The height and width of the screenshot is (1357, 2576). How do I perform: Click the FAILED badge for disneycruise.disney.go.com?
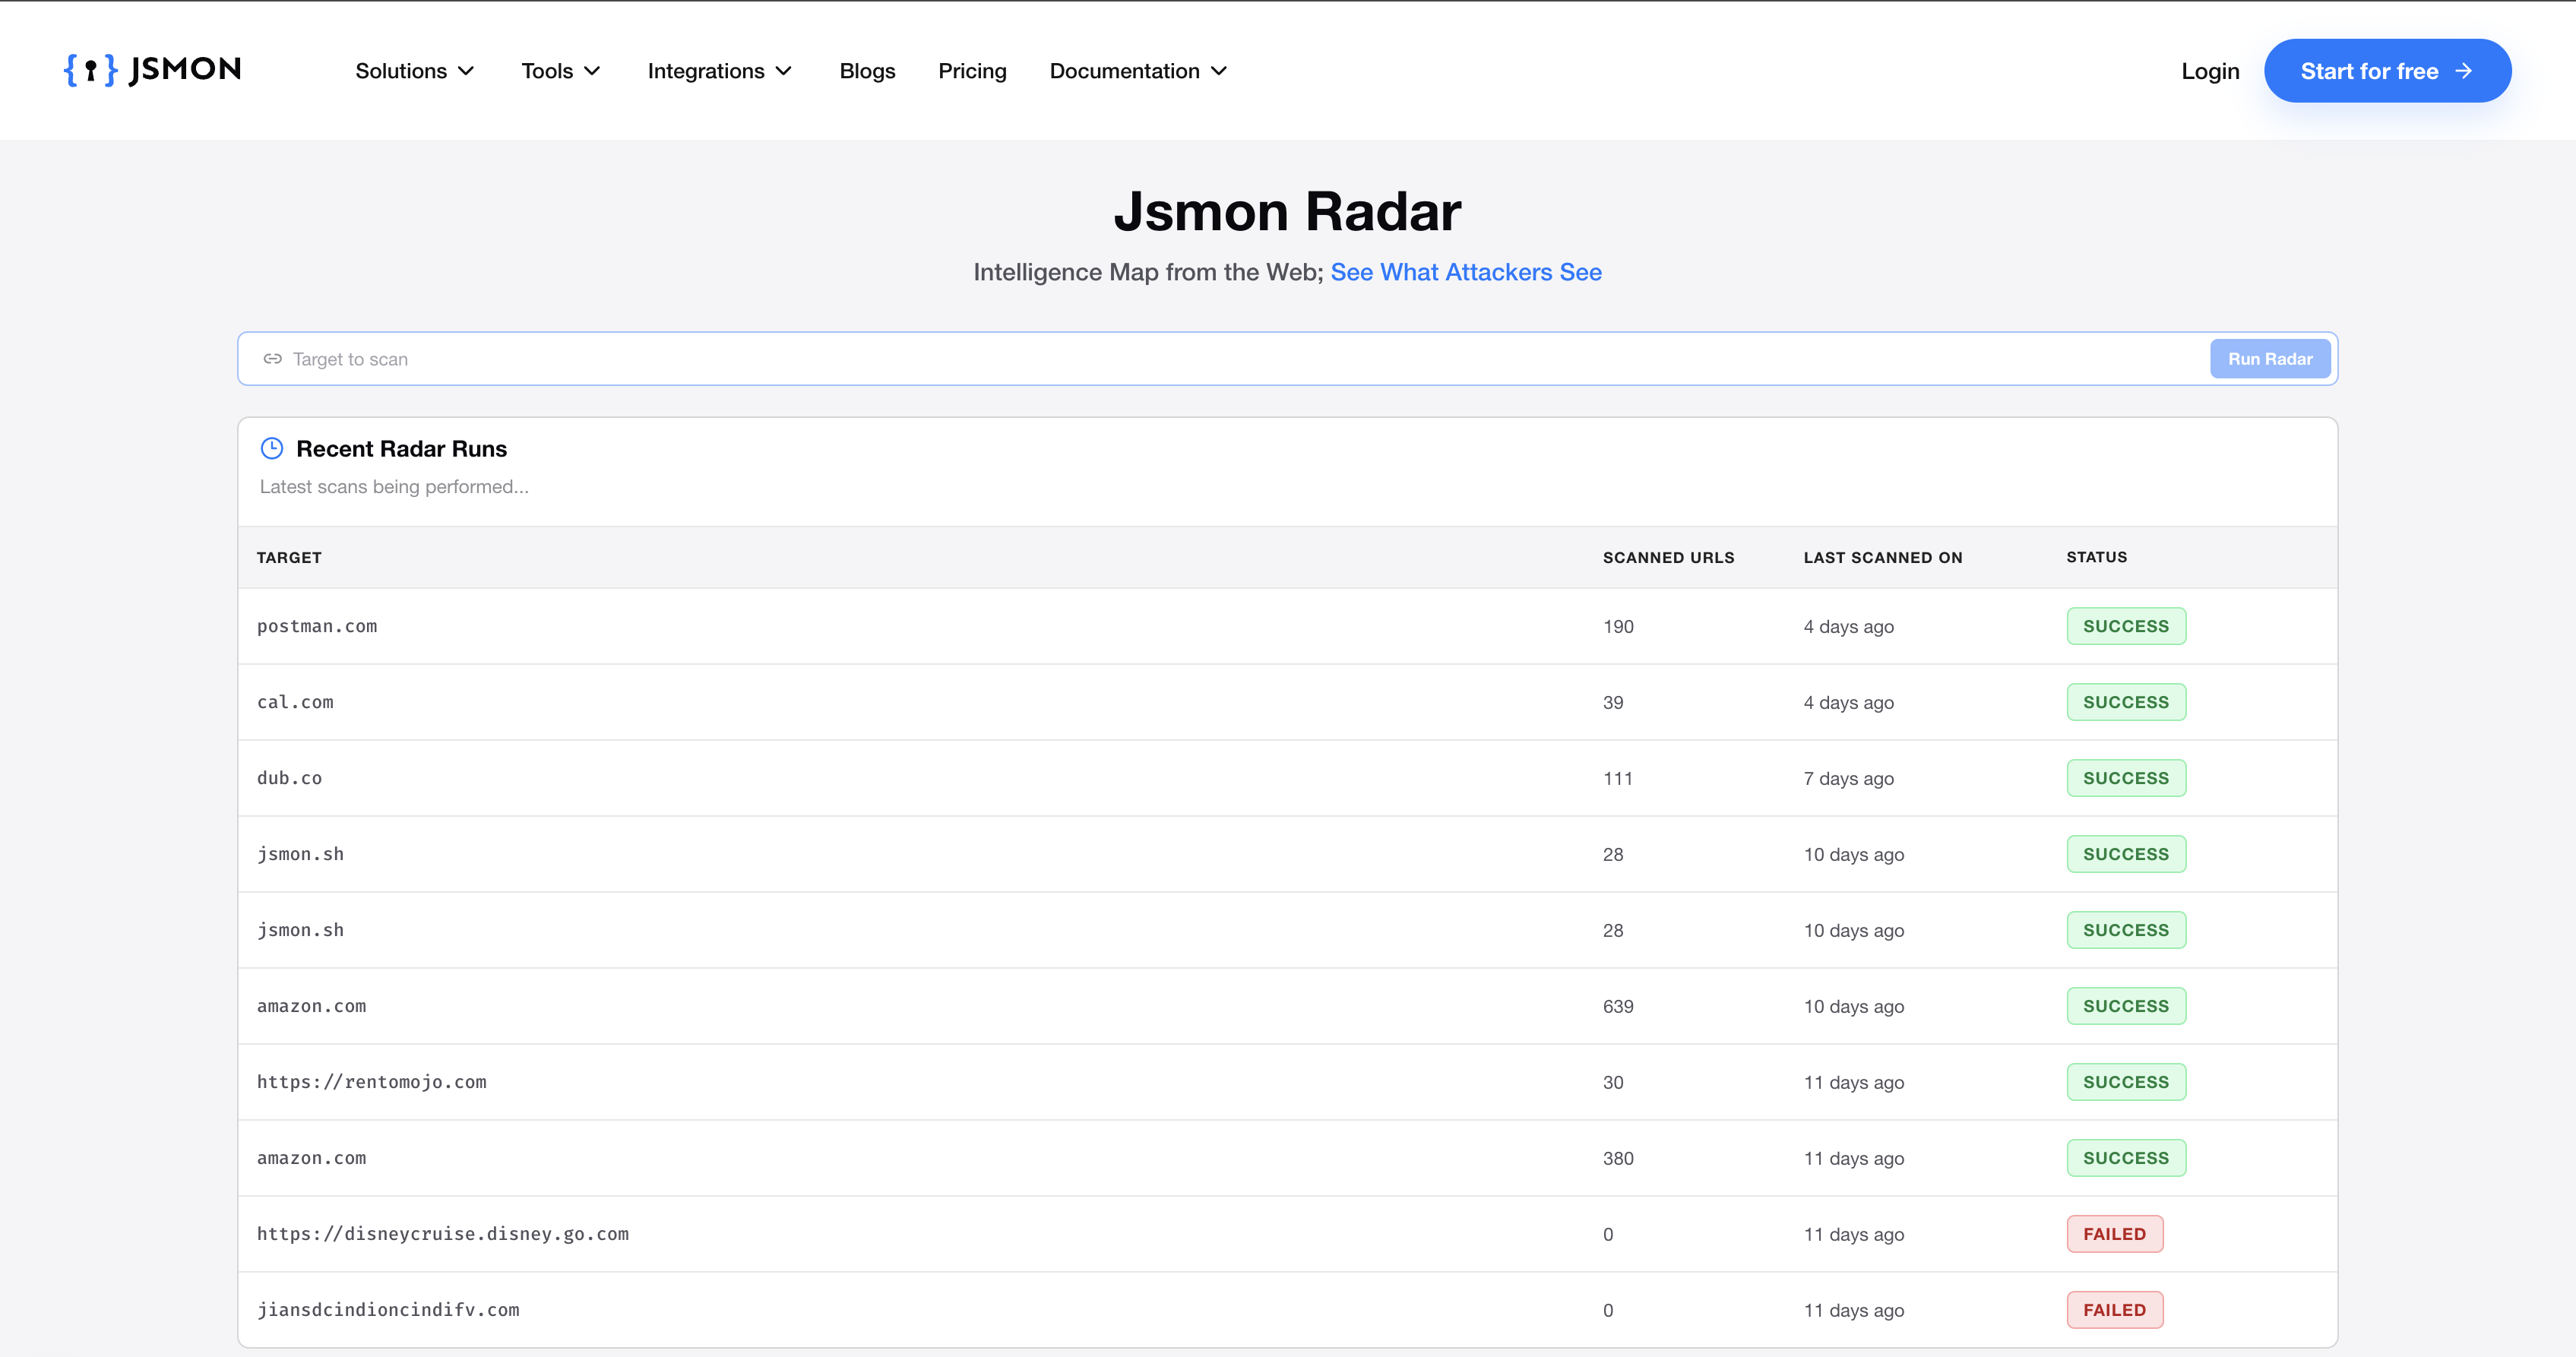pos(2115,1234)
